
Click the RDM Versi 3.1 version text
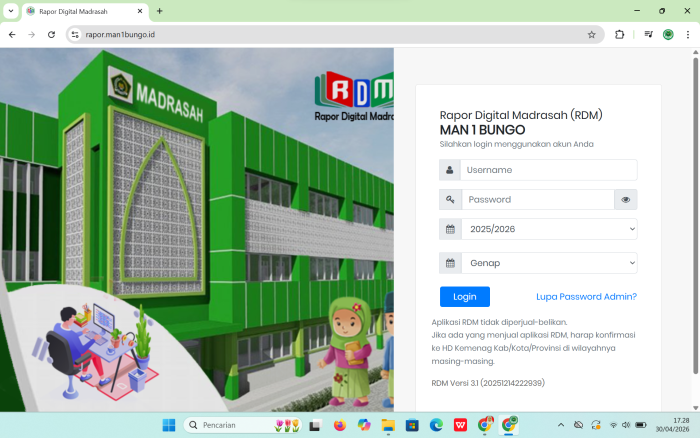click(488, 383)
